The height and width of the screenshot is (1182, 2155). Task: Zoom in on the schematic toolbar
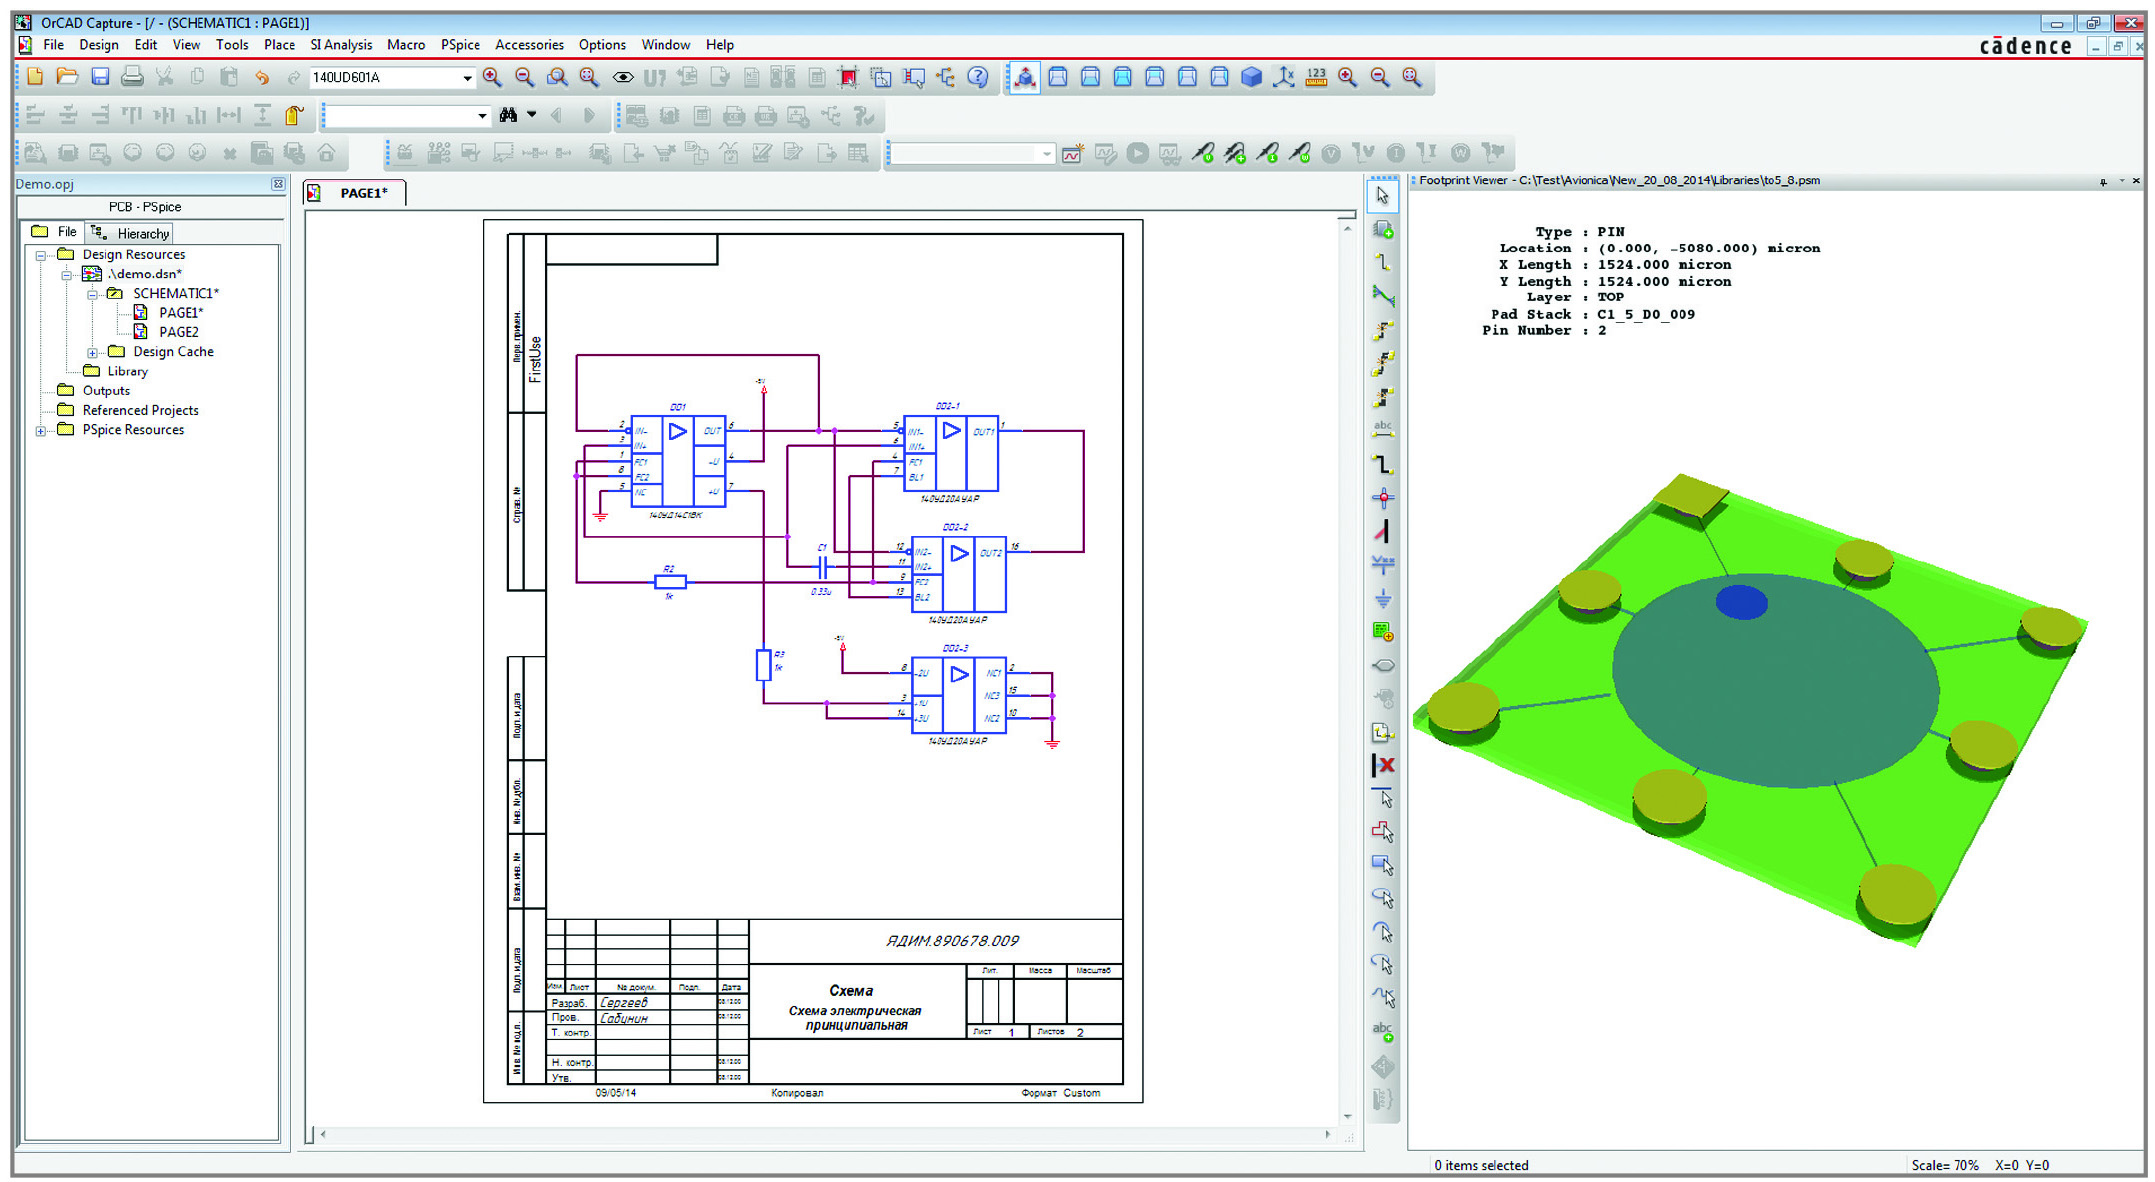pos(492,77)
